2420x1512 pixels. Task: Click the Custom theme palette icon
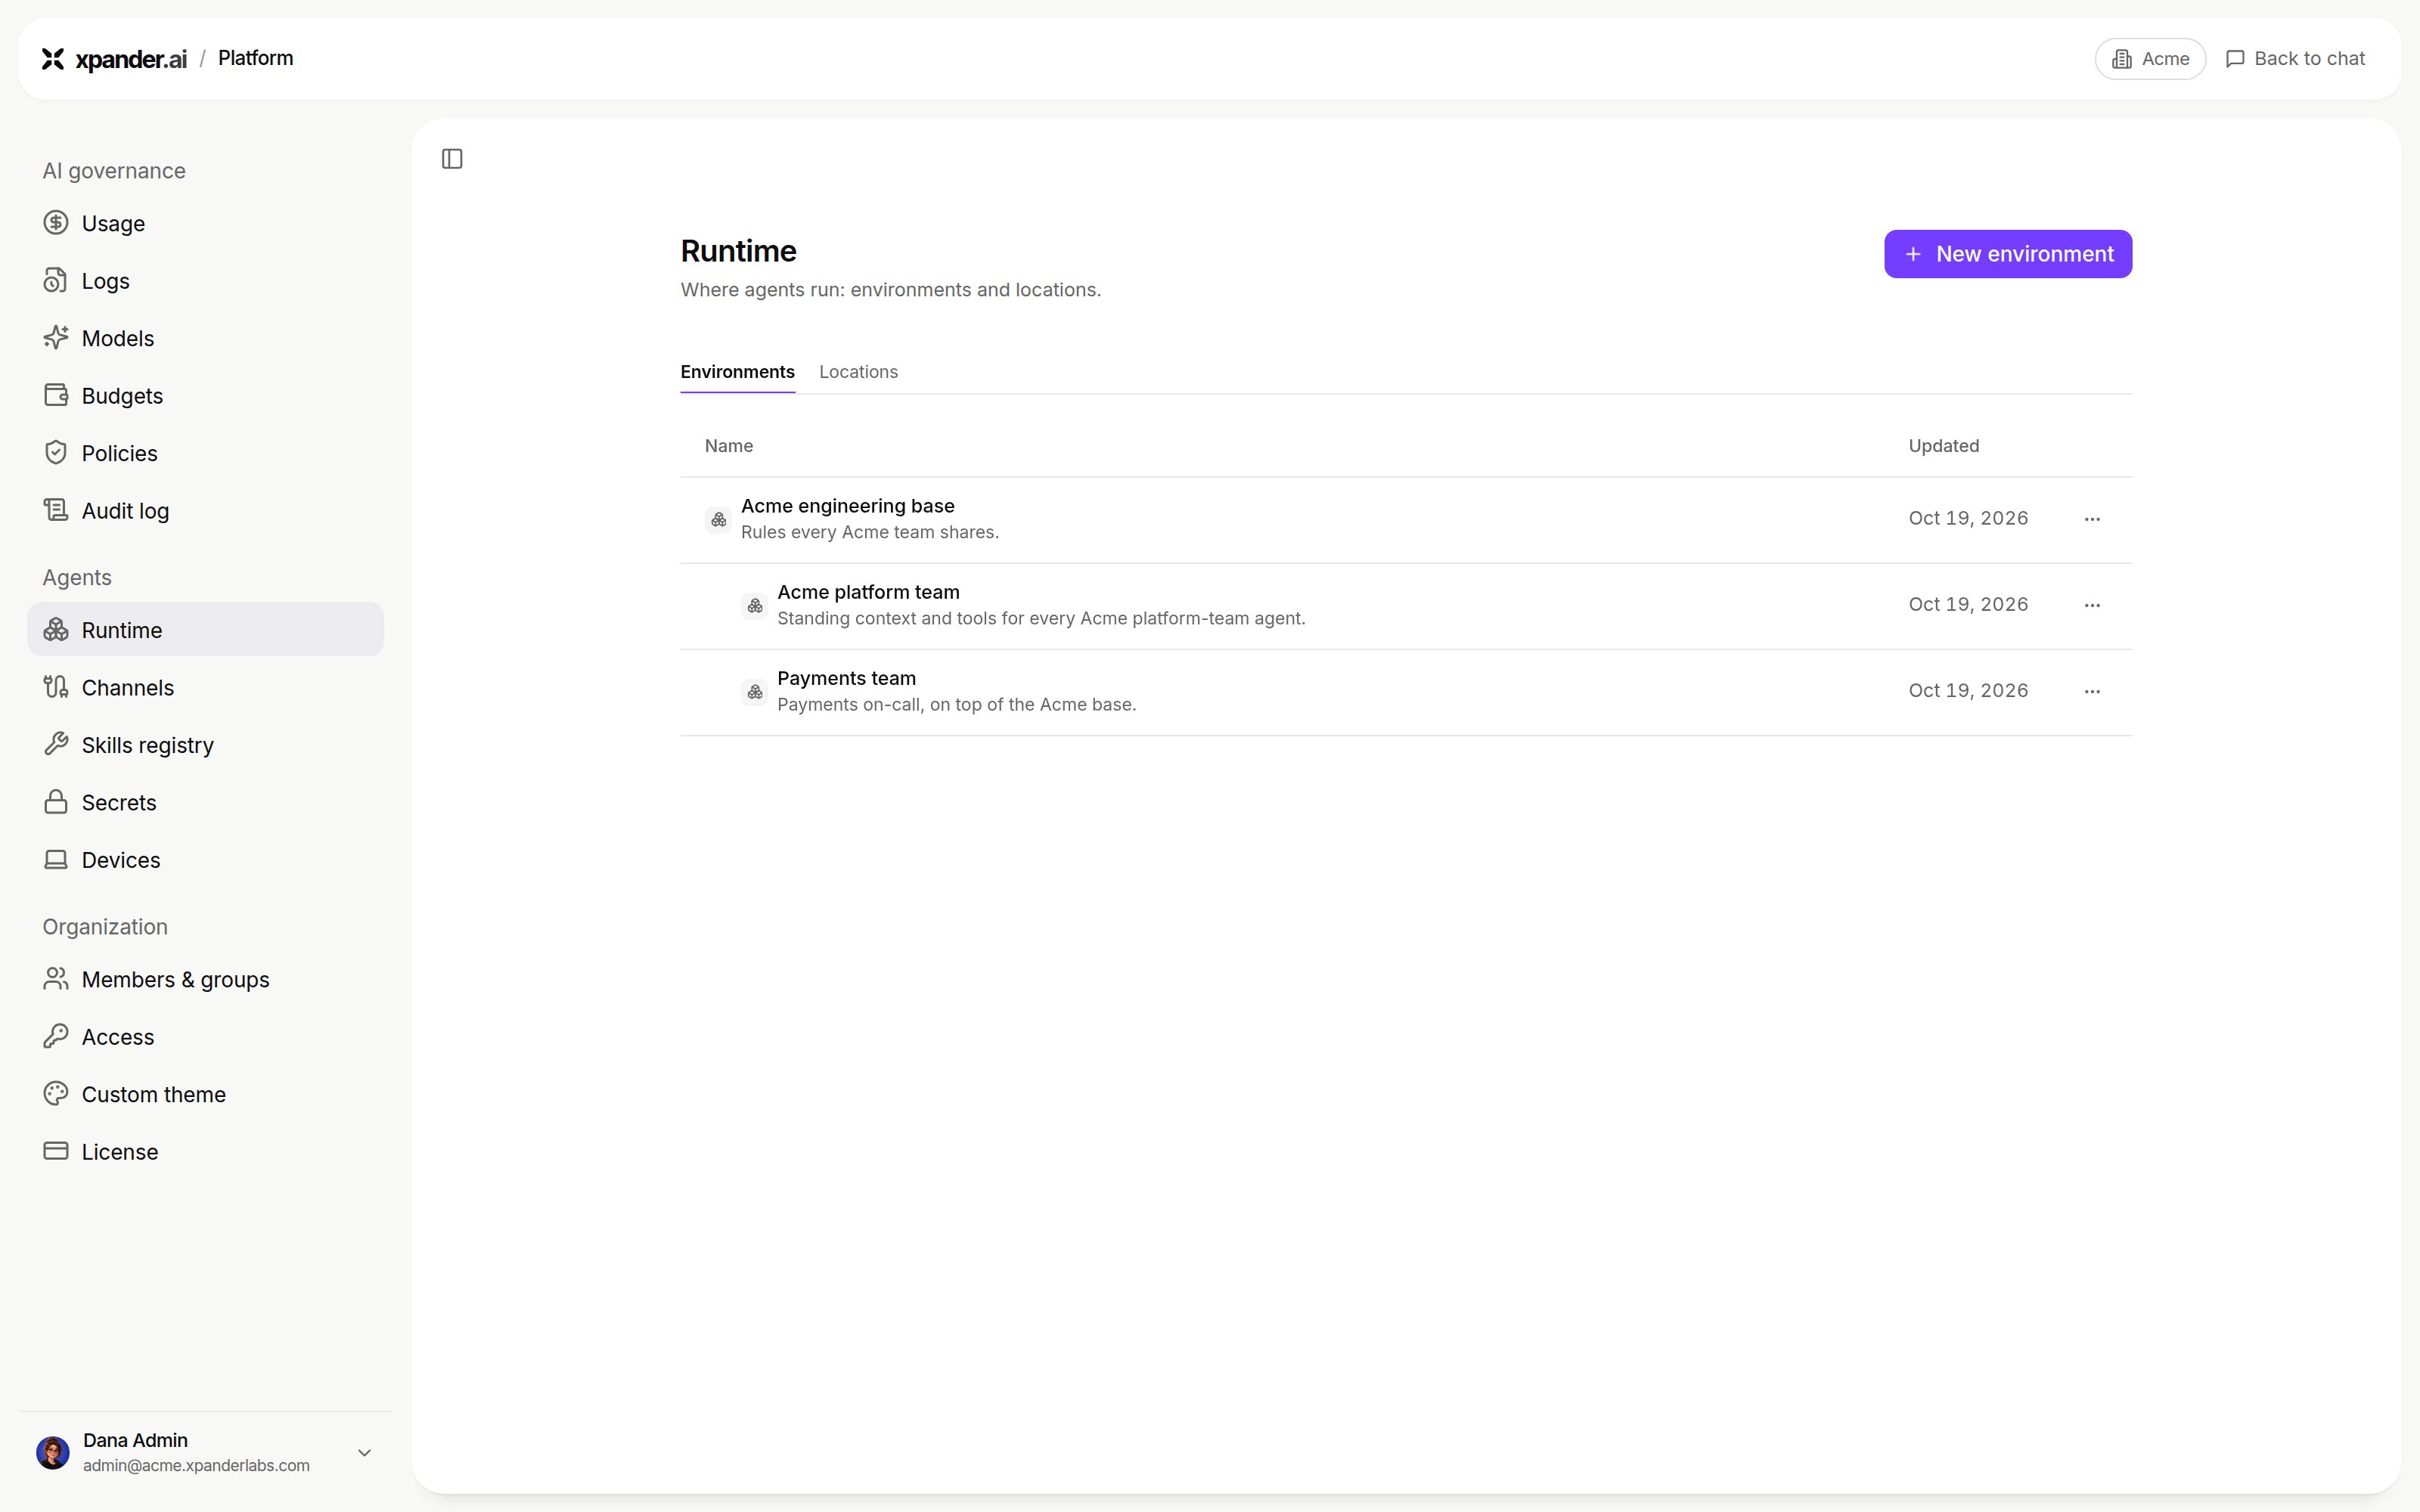tap(56, 1094)
